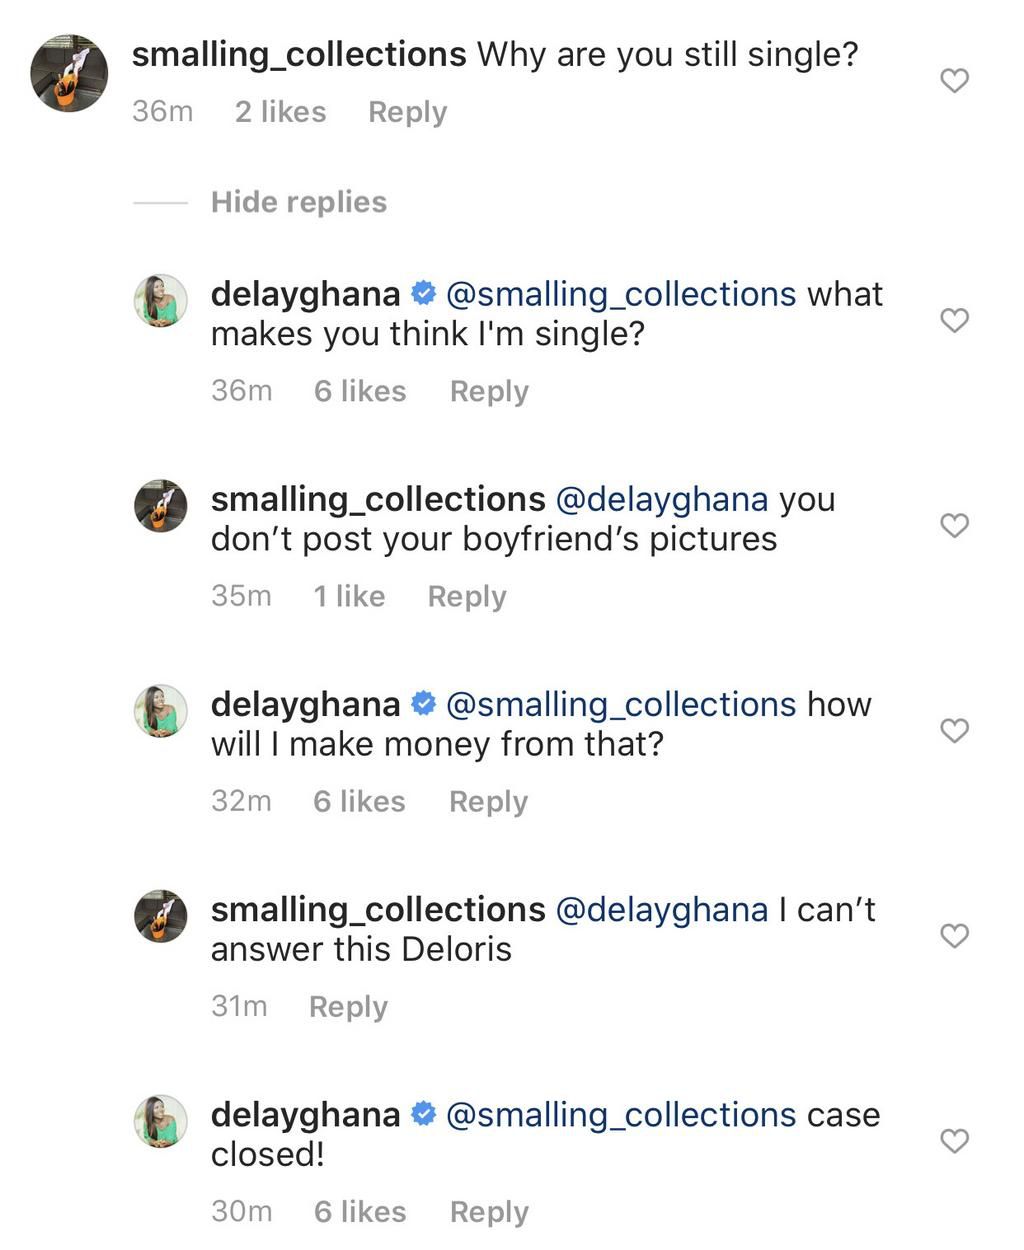Click the verified badge next to the 'case closed!' reply
The image size is (1024, 1250).
point(423,1114)
